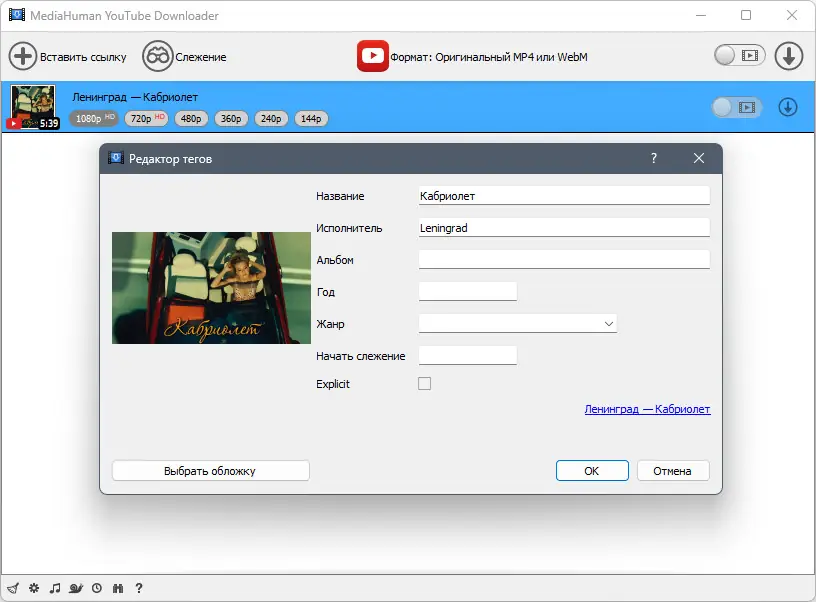Click the music note icon in status bar

(55, 588)
